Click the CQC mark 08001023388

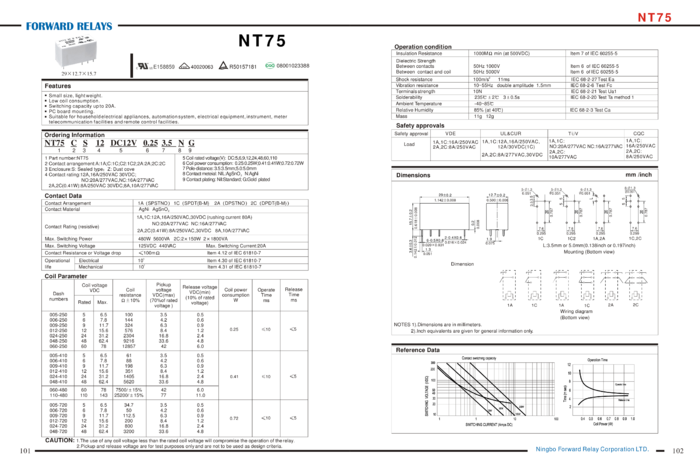287,66
